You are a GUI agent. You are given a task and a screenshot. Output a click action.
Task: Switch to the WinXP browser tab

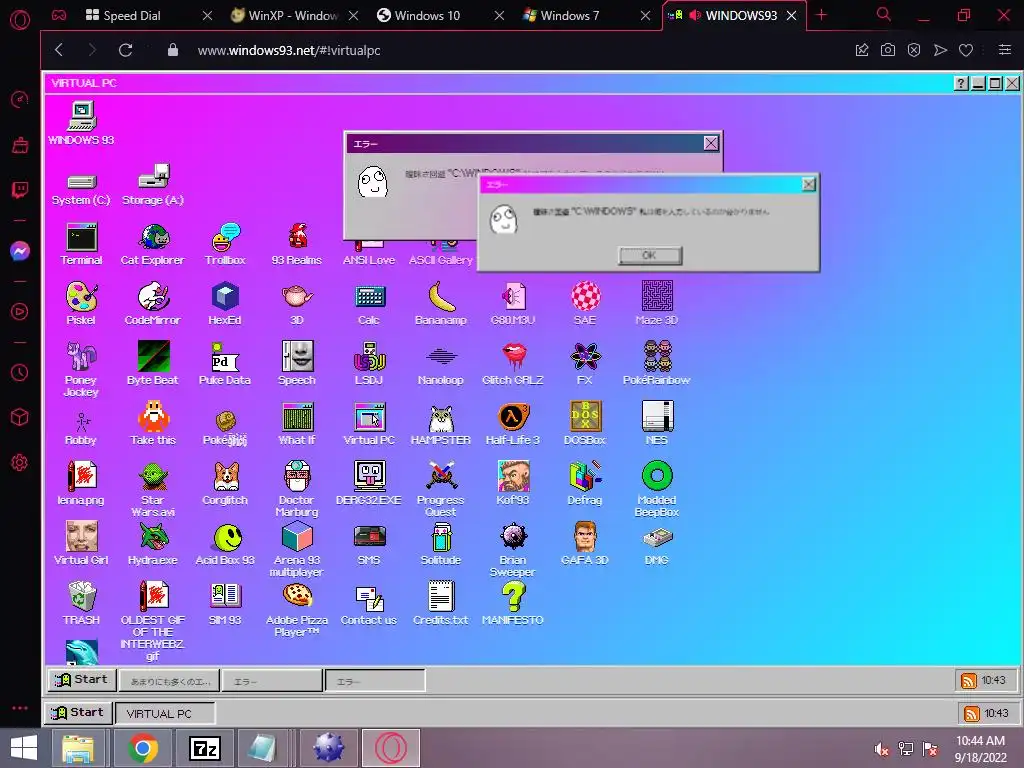[284, 16]
